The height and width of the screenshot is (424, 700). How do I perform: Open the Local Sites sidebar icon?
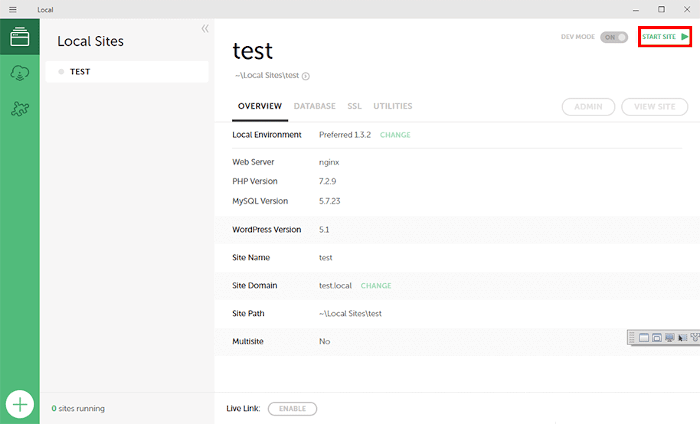(20, 37)
